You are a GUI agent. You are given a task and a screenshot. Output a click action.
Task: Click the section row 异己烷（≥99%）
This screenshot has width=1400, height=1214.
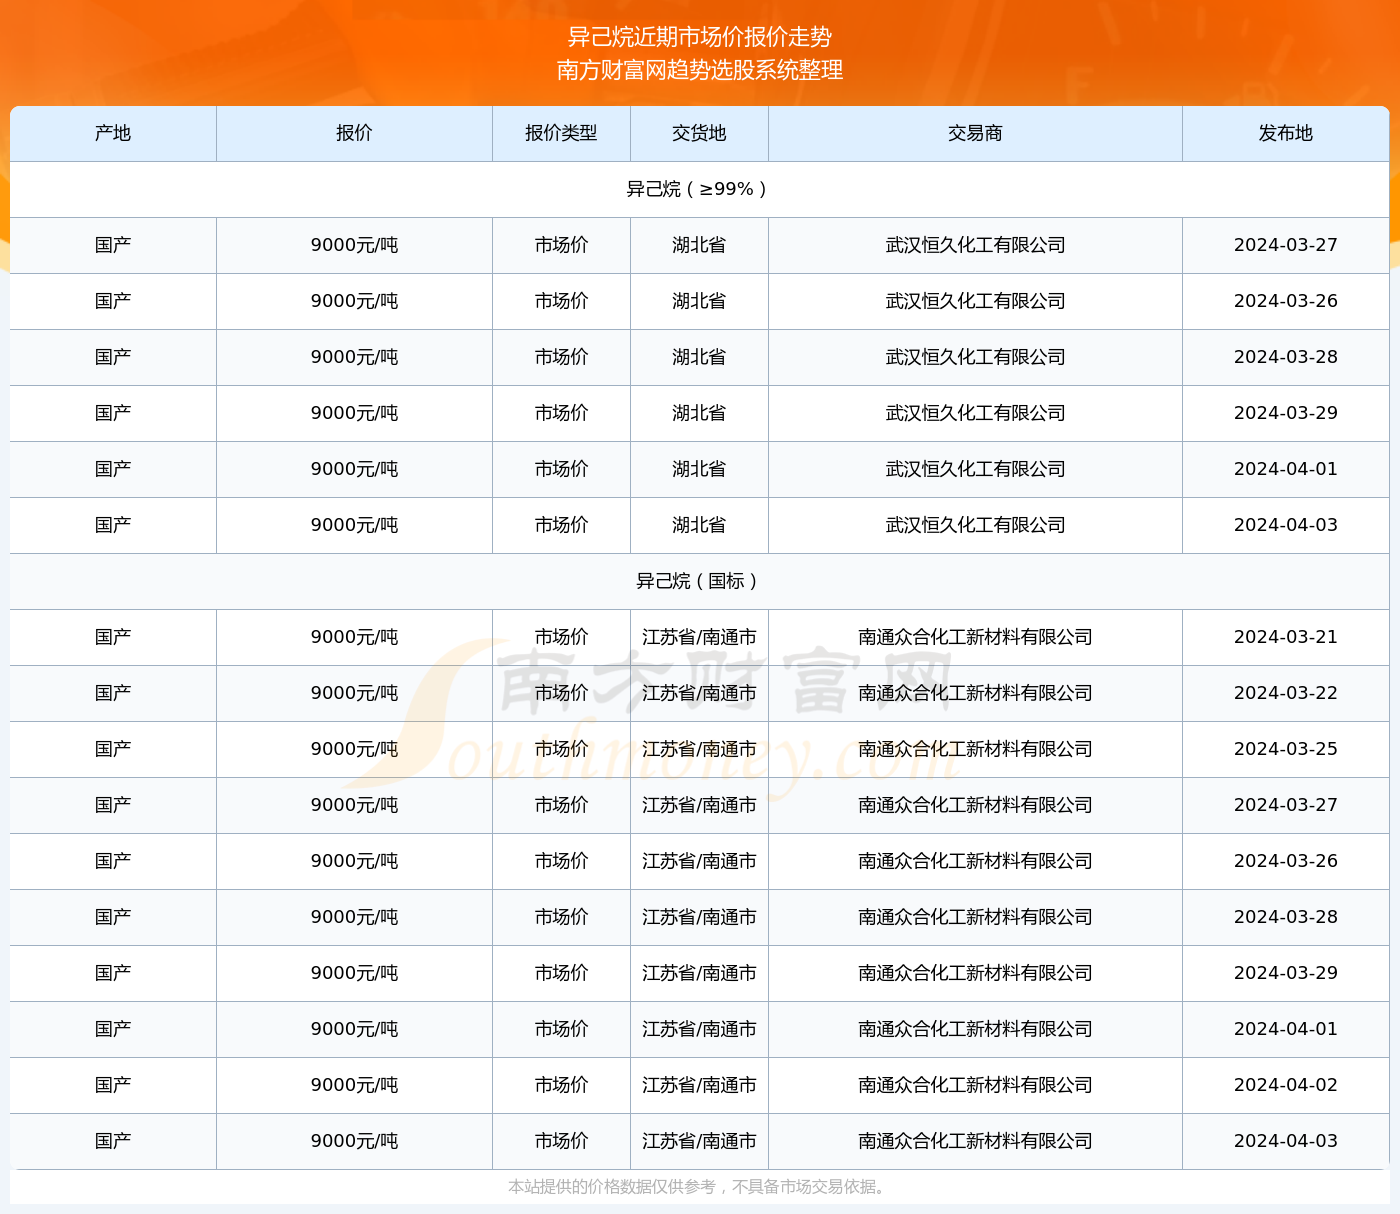(699, 189)
